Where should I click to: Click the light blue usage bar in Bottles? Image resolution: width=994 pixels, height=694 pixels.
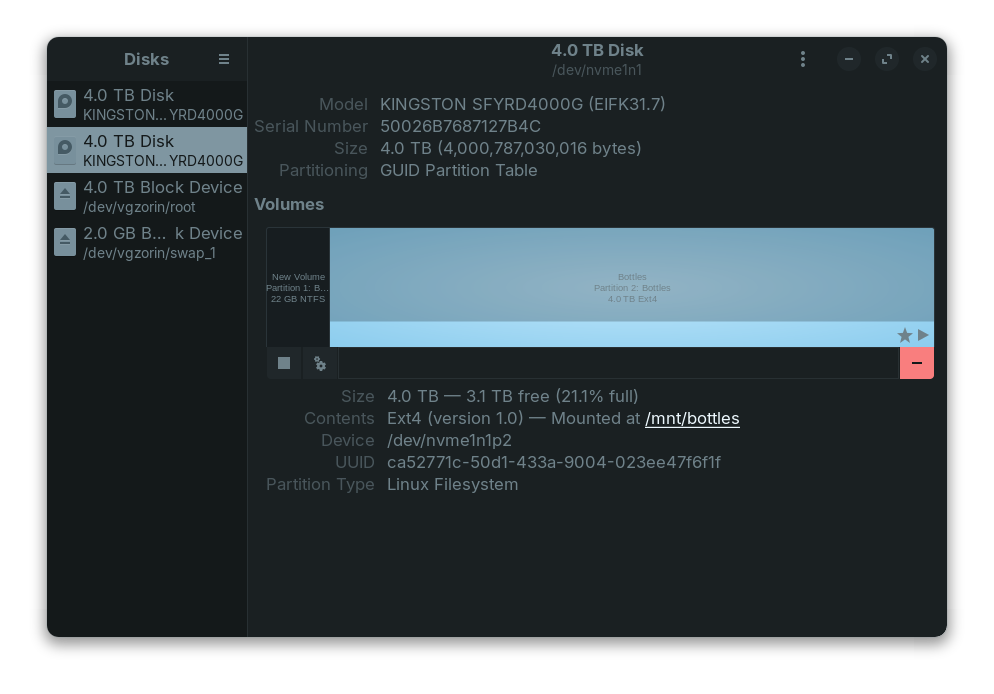(610, 334)
